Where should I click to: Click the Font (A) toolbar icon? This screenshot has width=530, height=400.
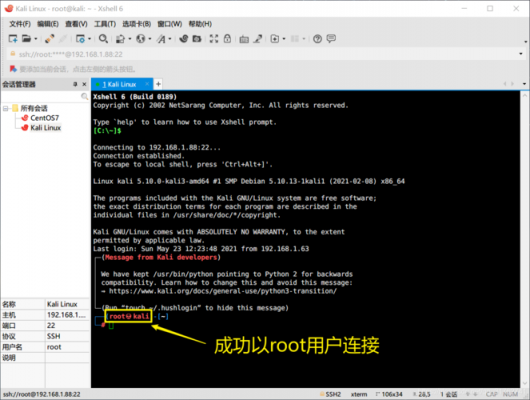(161, 39)
